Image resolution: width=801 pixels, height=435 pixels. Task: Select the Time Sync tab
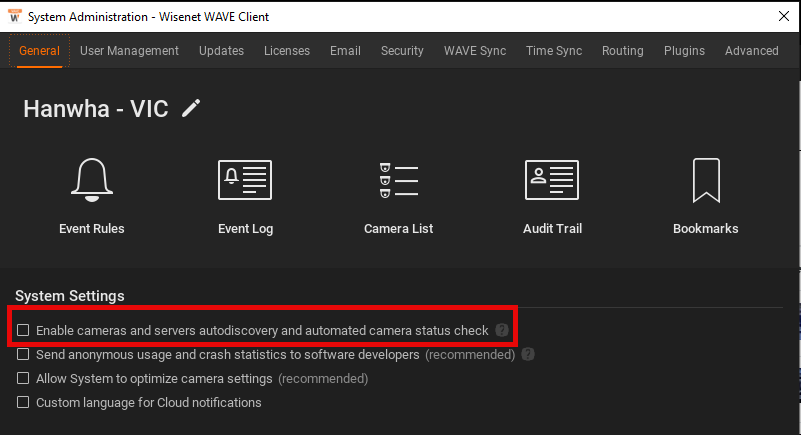click(554, 51)
